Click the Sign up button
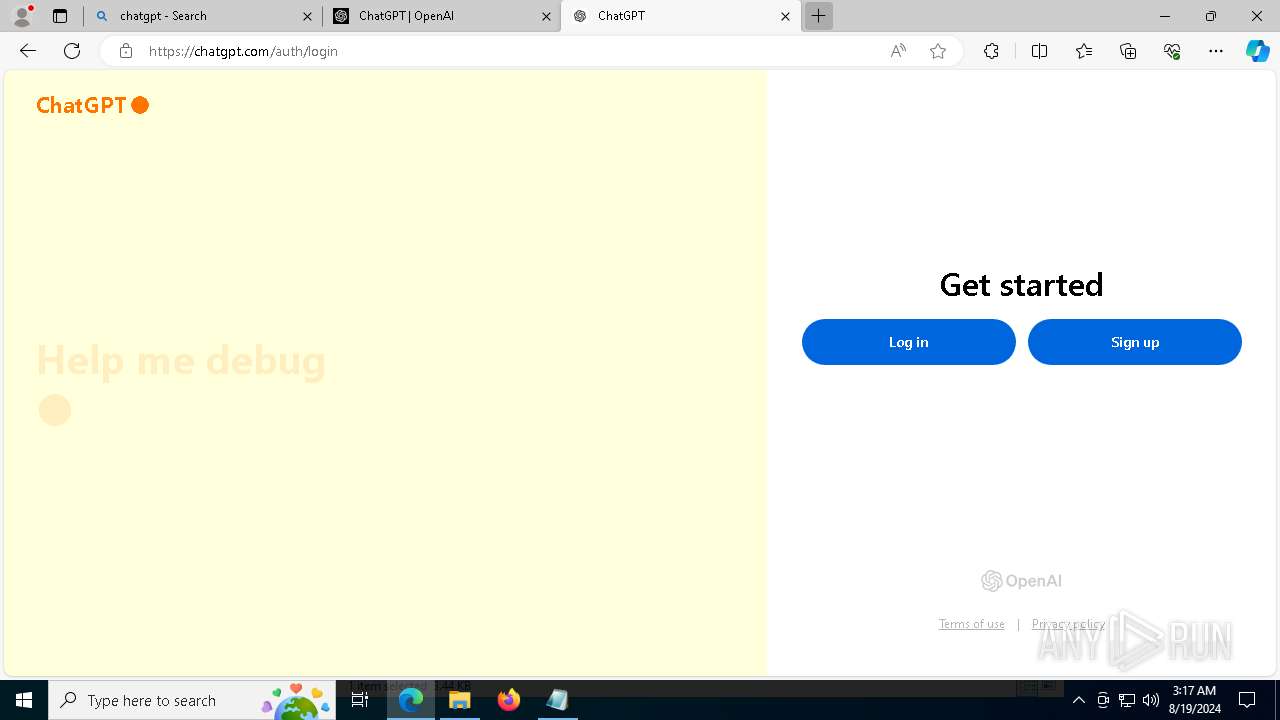1280x720 pixels. coord(1135,342)
